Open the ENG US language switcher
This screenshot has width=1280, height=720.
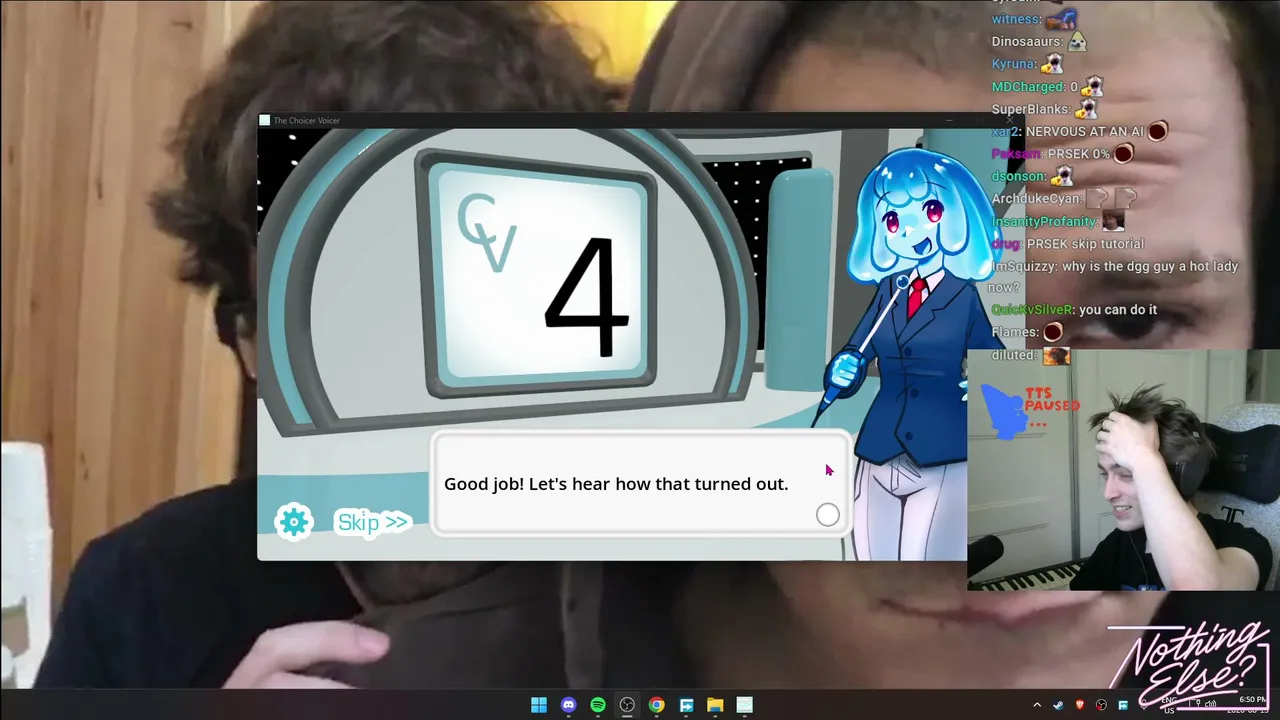(x=1169, y=705)
